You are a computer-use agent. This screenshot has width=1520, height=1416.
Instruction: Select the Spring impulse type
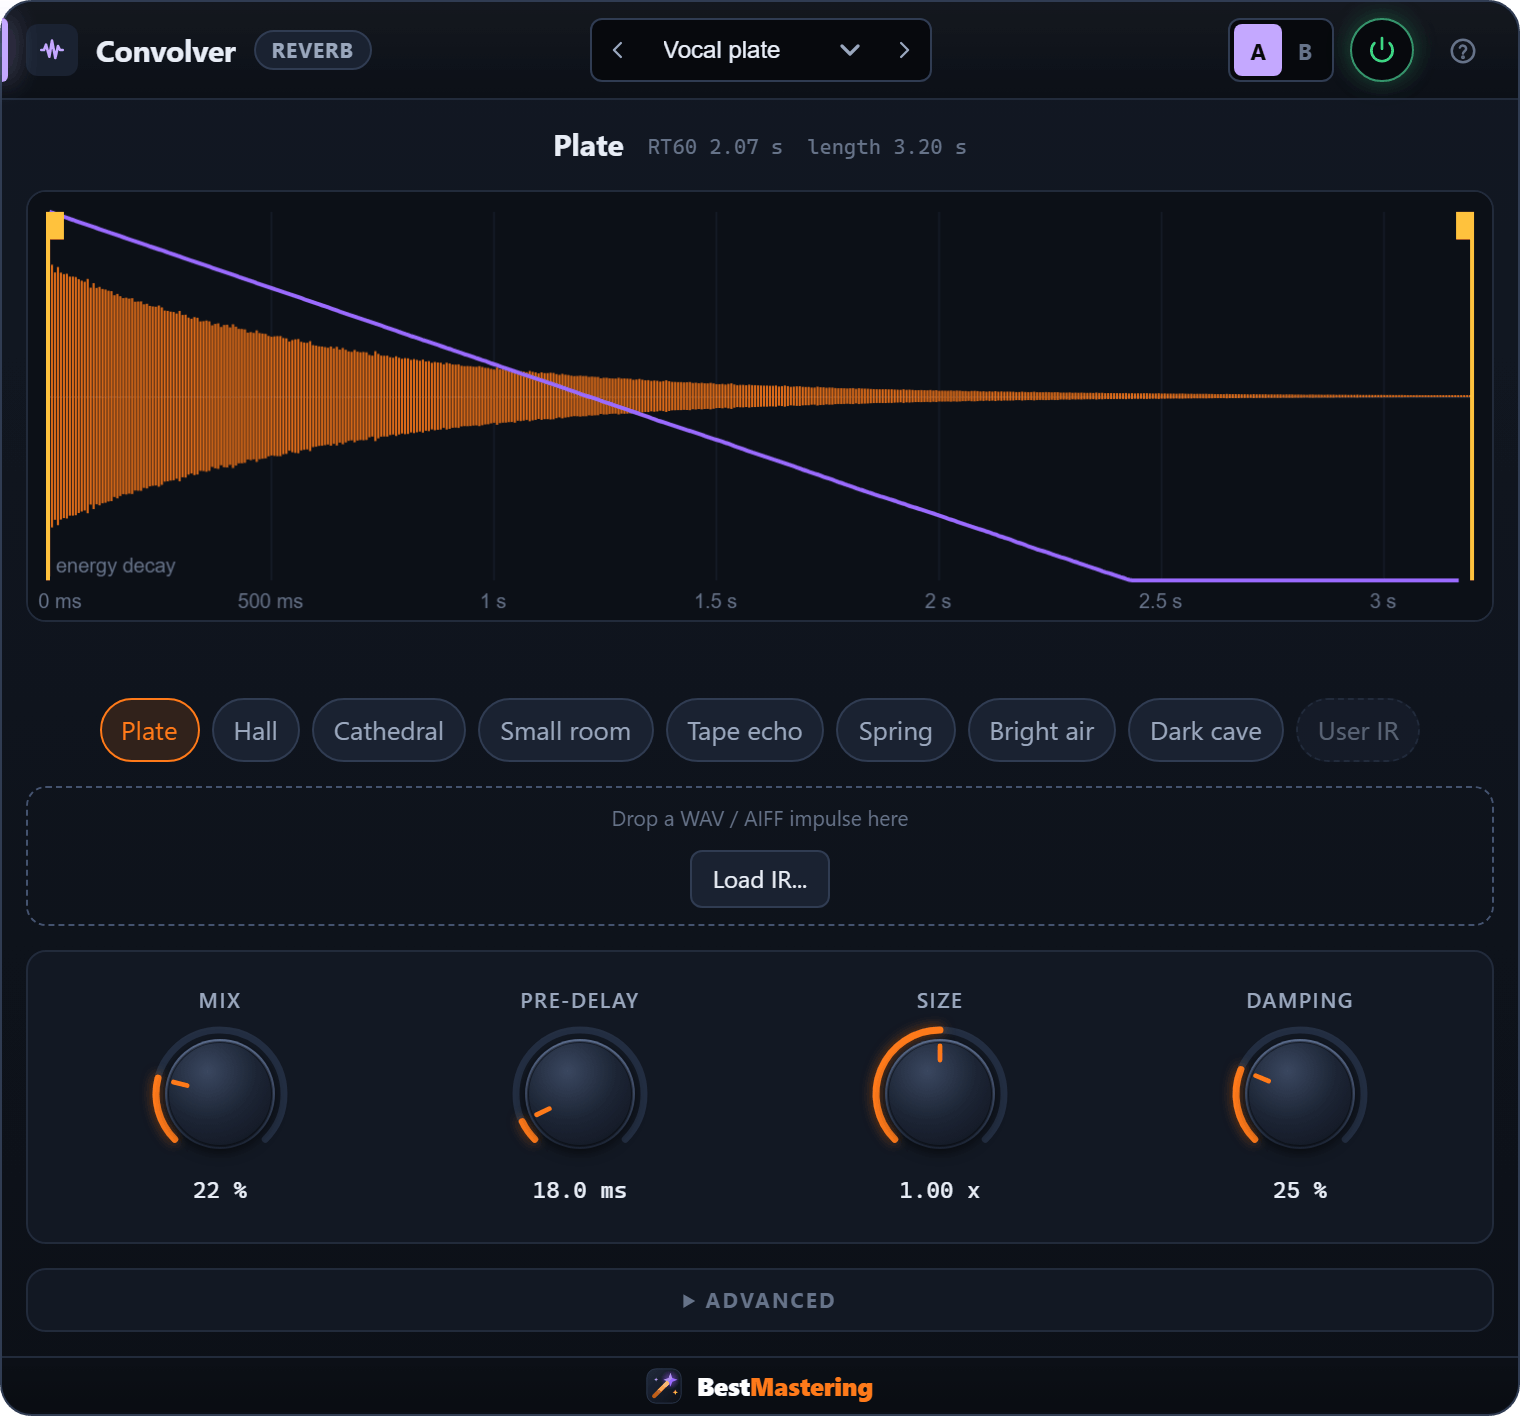(x=896, y=731)
